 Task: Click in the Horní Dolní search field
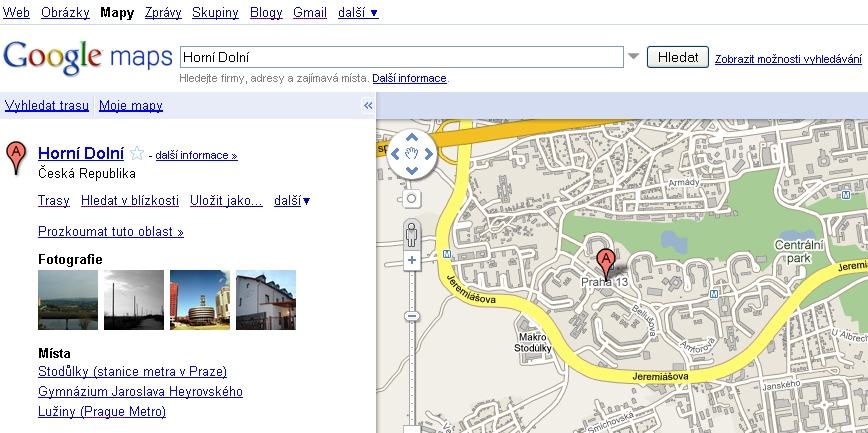402,57
